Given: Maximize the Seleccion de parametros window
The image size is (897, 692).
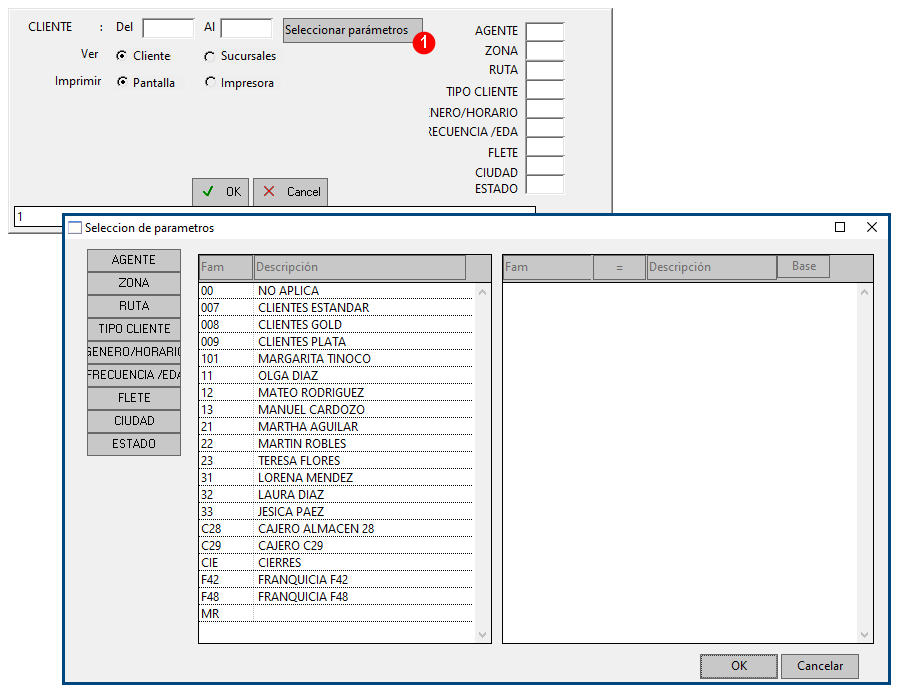Looking at the screenshot, I should click(840, 227).
